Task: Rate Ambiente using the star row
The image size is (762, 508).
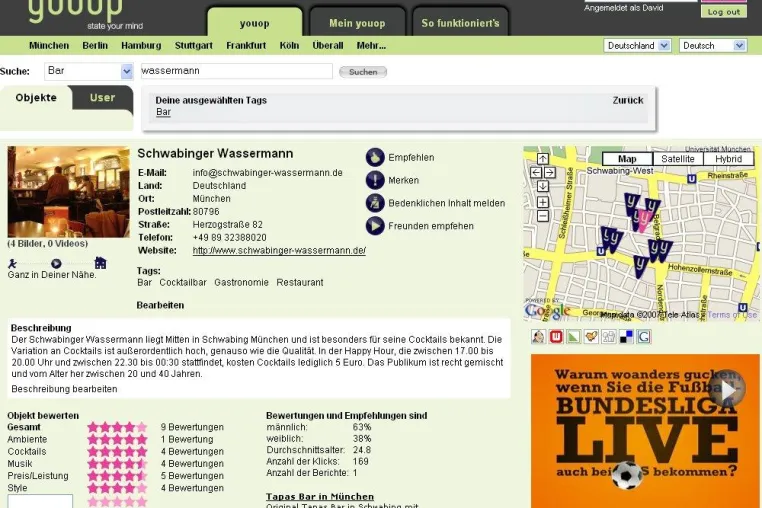Action: point(117,439)
